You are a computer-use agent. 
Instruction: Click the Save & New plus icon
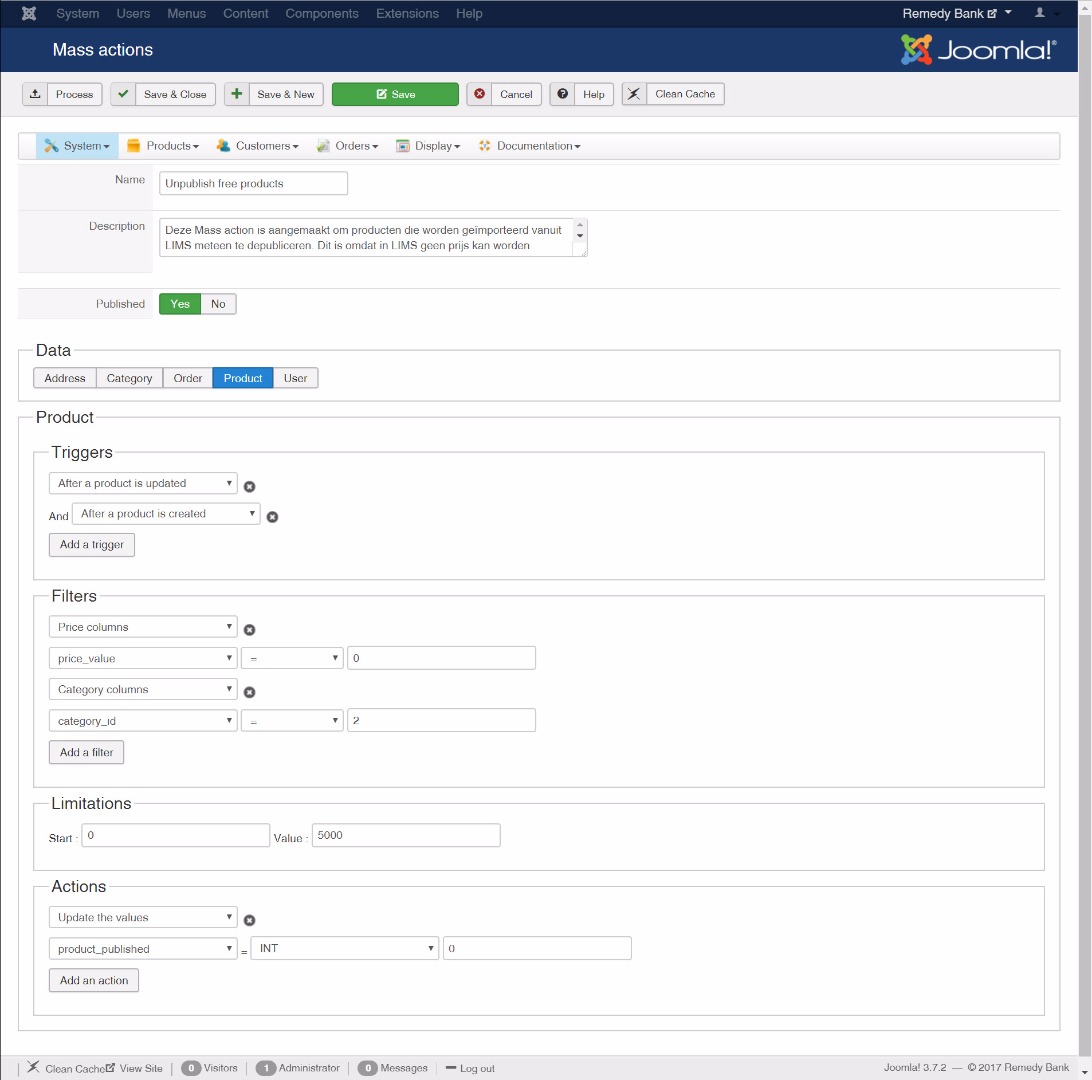pyautogui.click(x=237, y=94)
